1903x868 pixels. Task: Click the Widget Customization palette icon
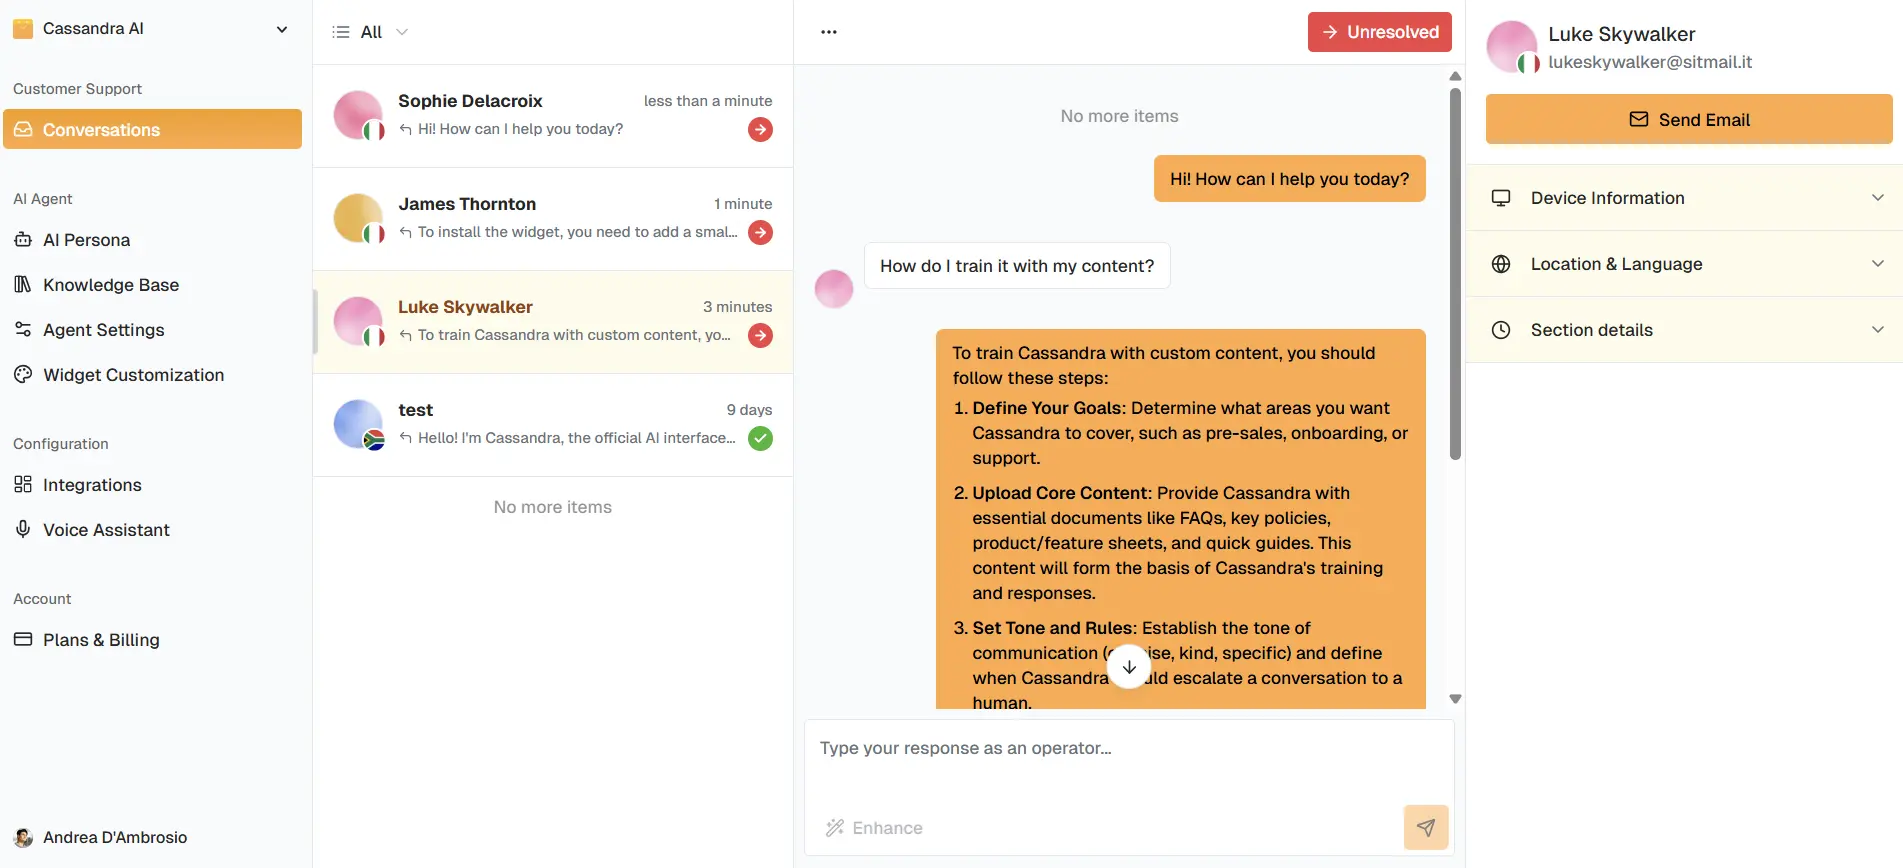click(x=23, y=374)
